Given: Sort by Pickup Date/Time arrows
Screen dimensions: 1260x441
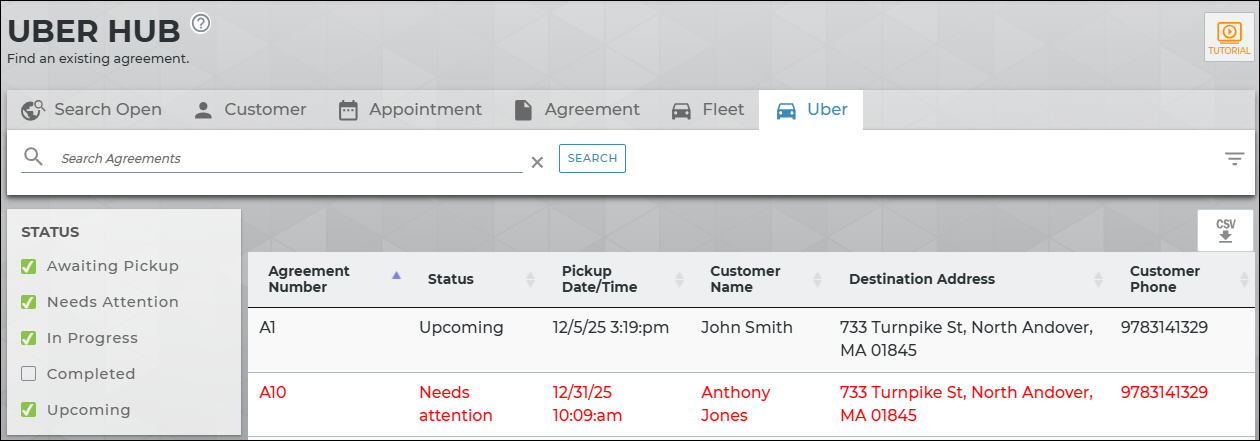Looking at the screenshot, I should click(x=680, y=280).
